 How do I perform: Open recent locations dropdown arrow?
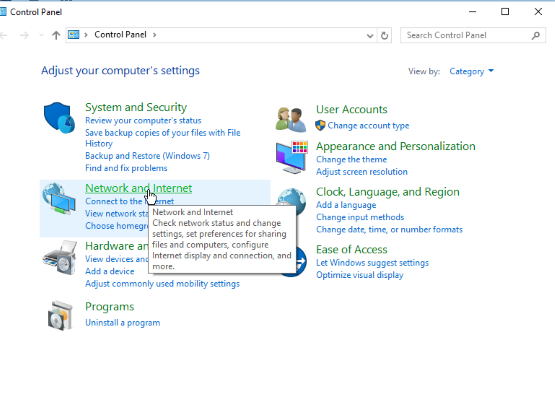pos(41,35)
